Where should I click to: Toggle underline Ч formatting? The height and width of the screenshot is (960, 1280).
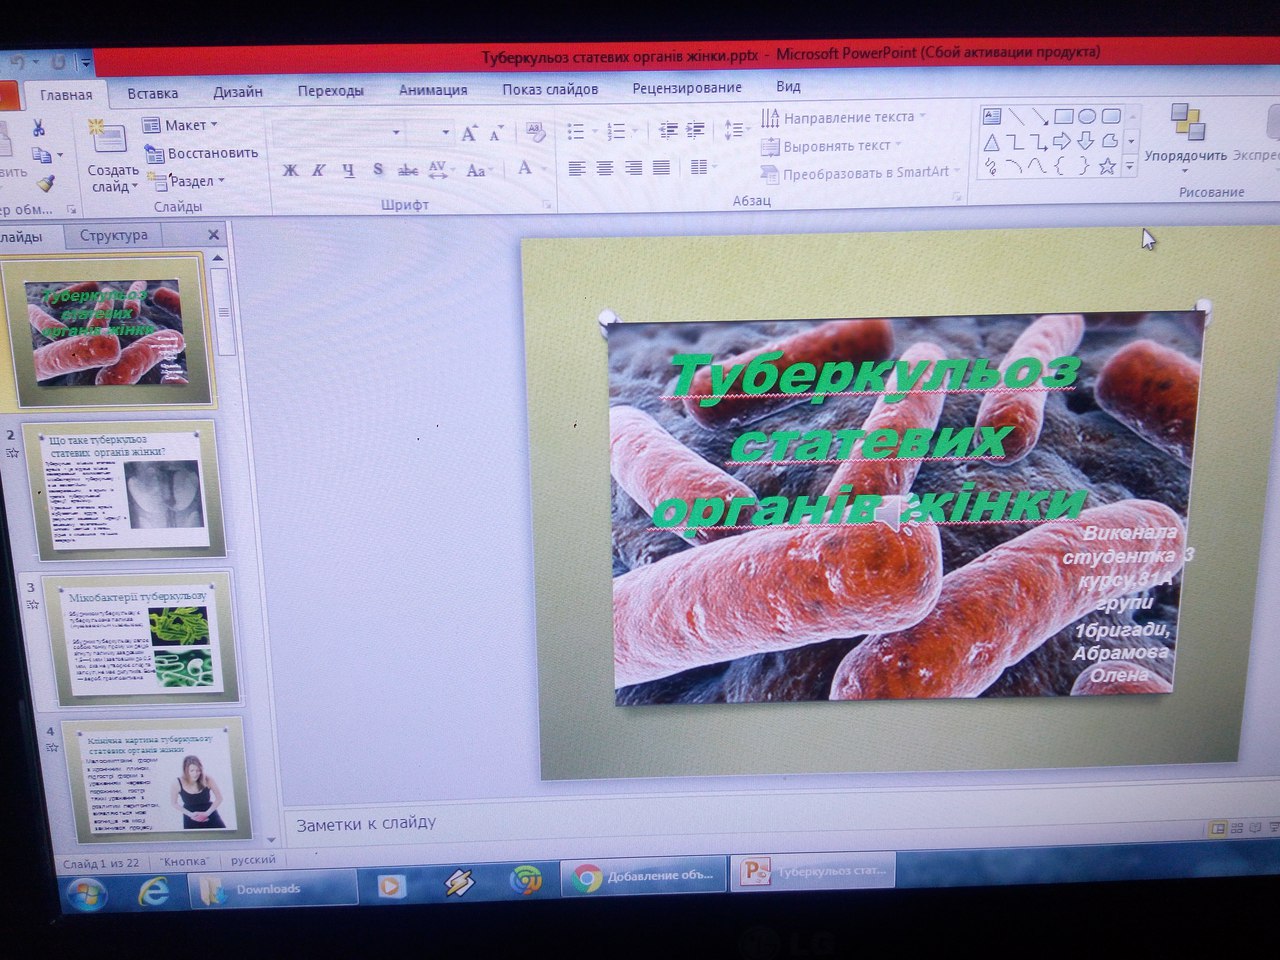[348, 170]
